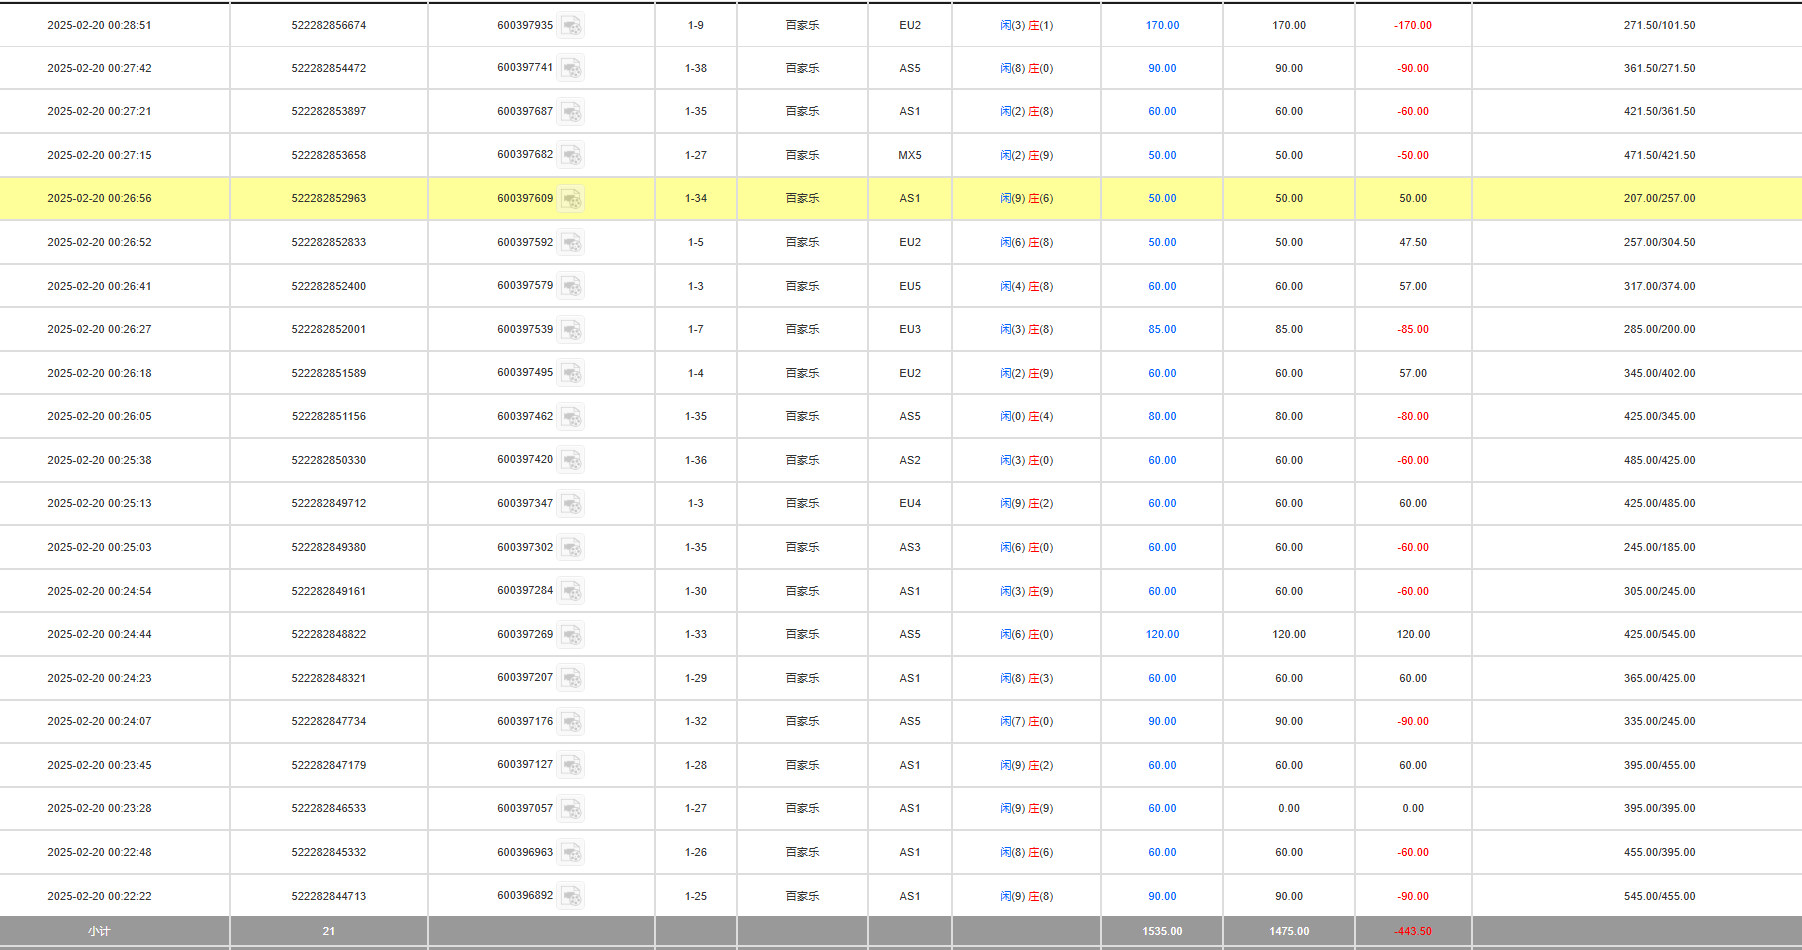Click replay icon next to 600397176
Screen dimensions: 1802x950
(x=571, y=722)
